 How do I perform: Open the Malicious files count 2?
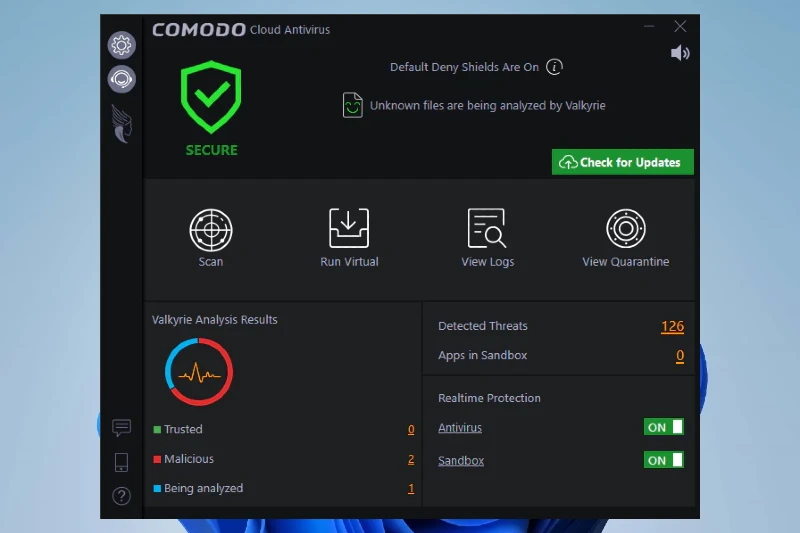coord(411,459)
